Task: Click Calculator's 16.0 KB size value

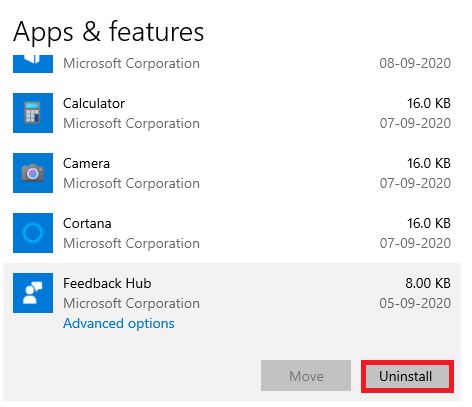Action: [429, 103]
